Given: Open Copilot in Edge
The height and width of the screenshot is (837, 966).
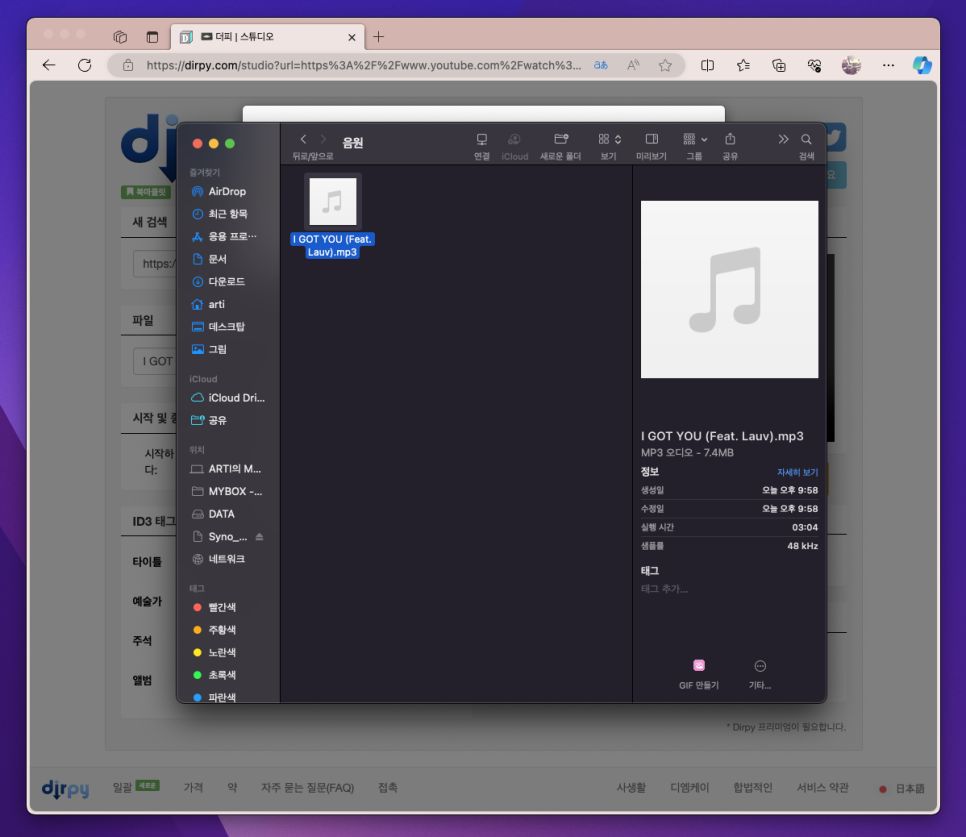Looking at the screenshot, I should (x=922, y=65).
